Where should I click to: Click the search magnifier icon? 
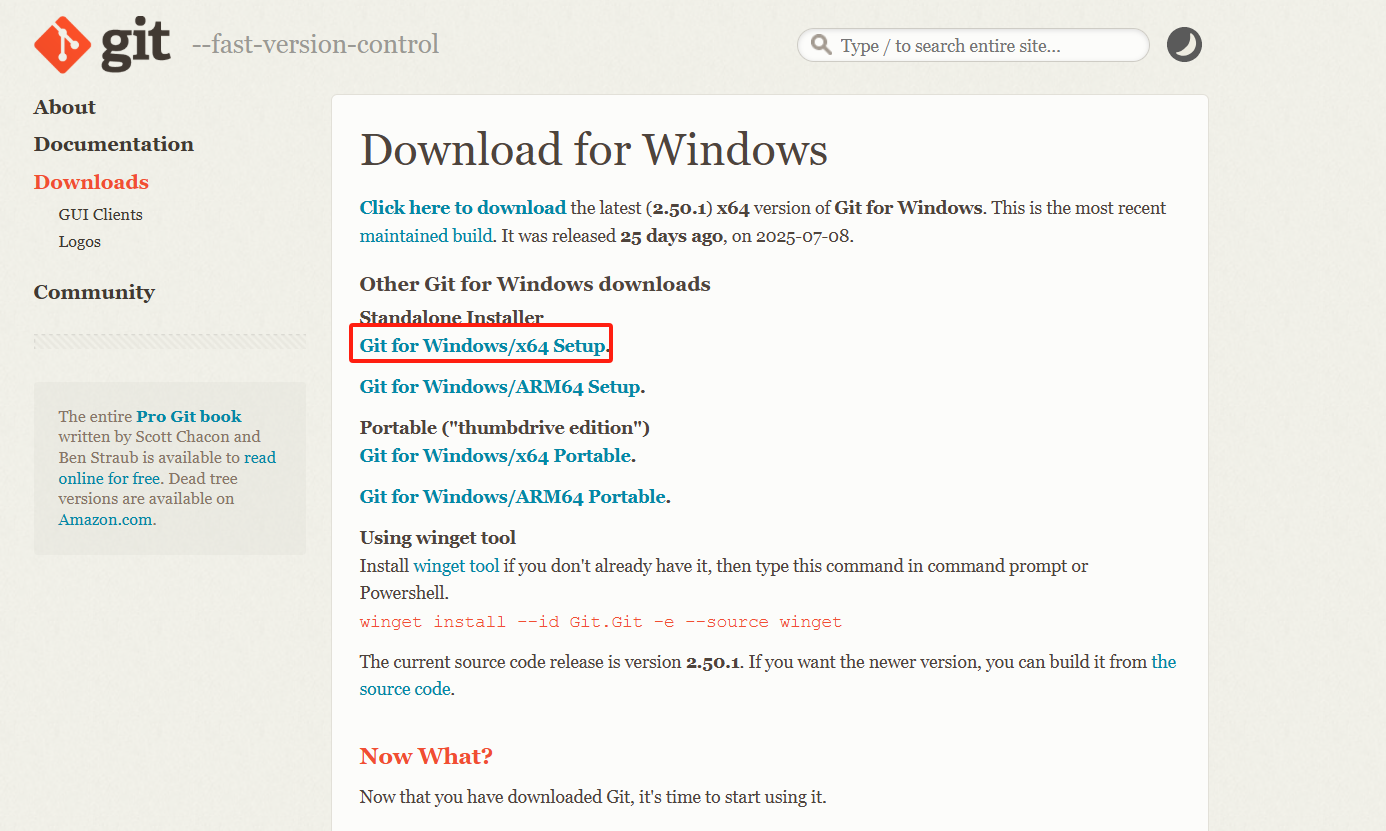(822, 45)
